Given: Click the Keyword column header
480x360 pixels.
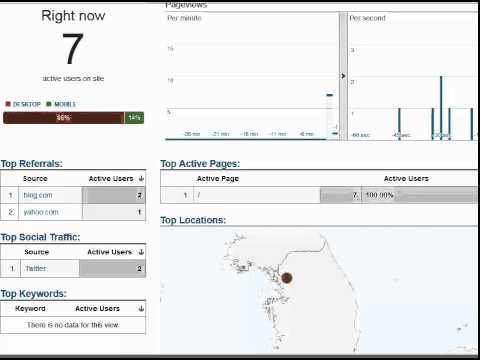Looking at the screenshot, I should point(30,309).
